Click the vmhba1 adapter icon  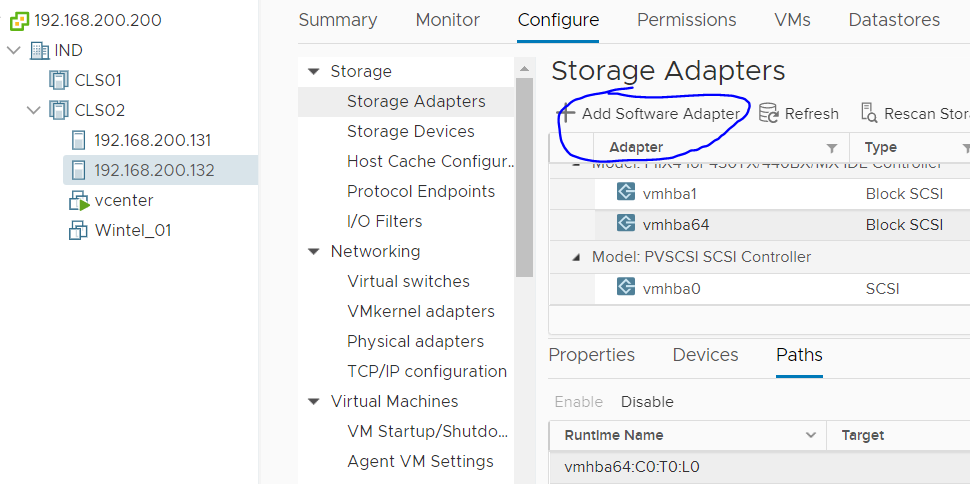click(x=627, y=193)
